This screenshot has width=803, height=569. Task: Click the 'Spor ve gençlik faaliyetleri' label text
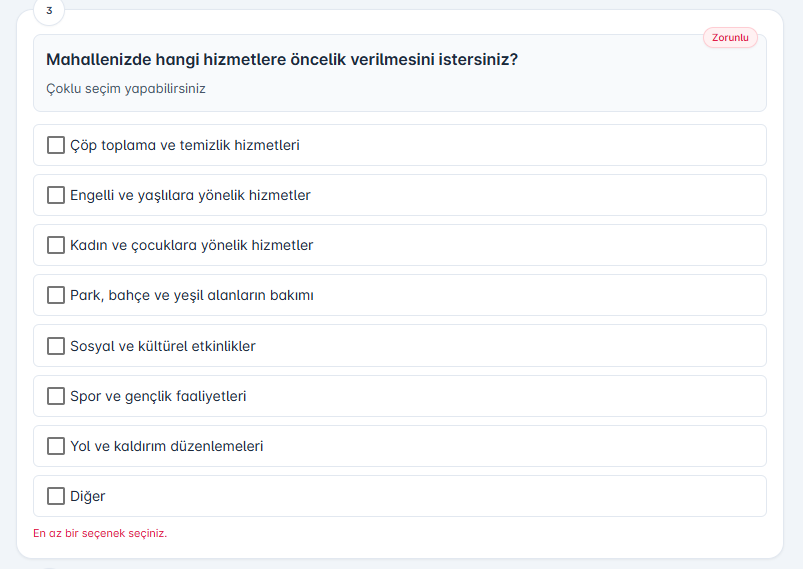158,396
